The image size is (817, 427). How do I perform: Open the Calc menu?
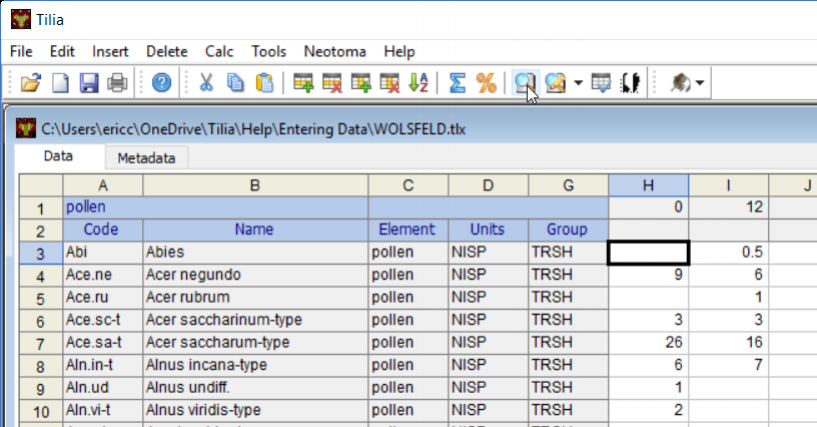tap(219, 52)
